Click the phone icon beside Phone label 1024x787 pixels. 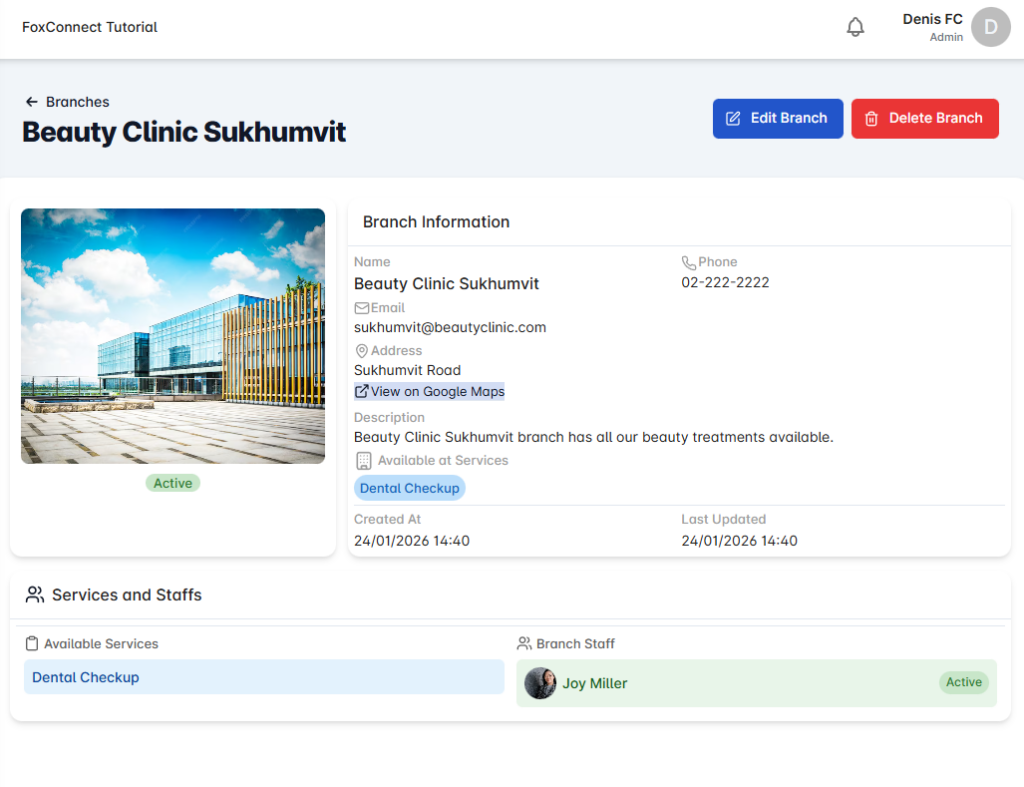(689, 262)
